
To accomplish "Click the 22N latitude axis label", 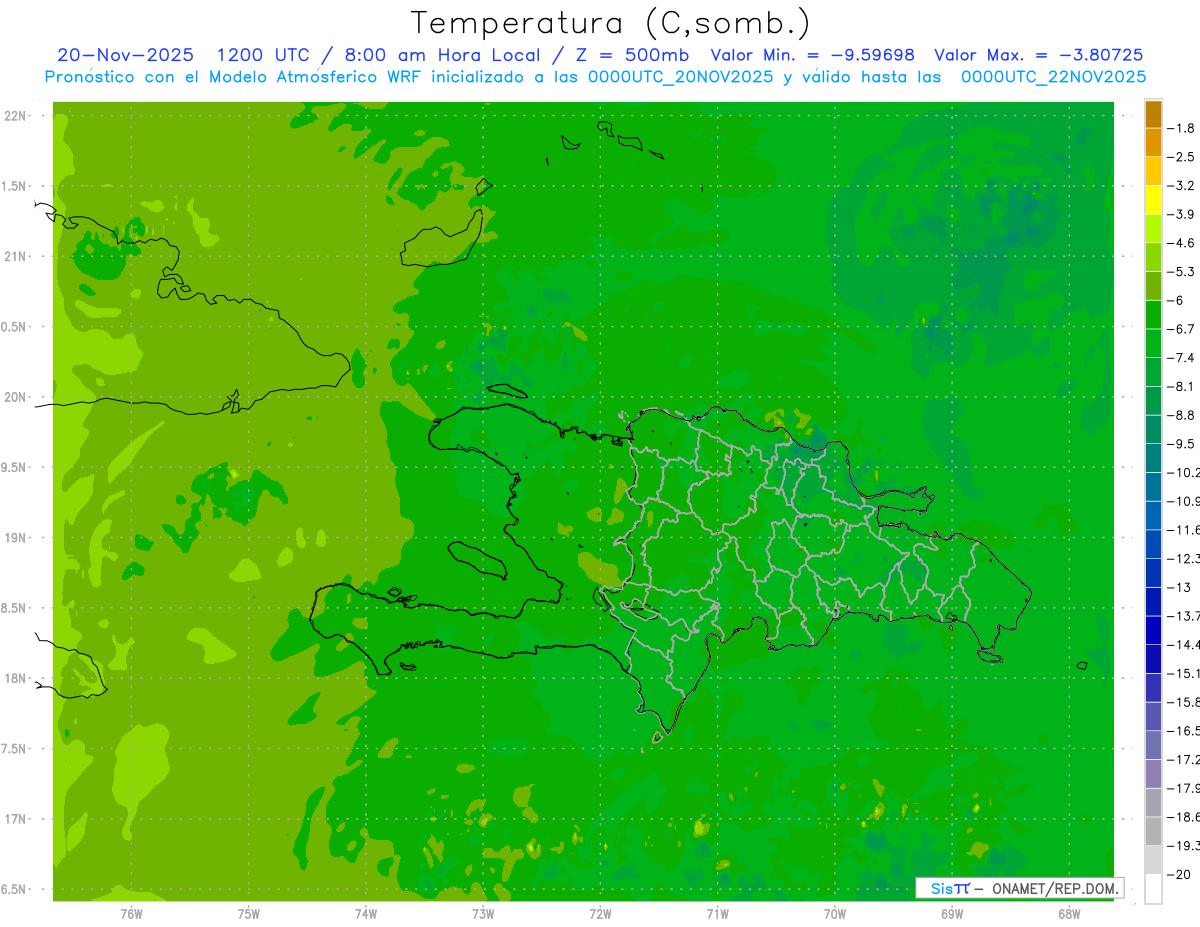I will point(15,116).
